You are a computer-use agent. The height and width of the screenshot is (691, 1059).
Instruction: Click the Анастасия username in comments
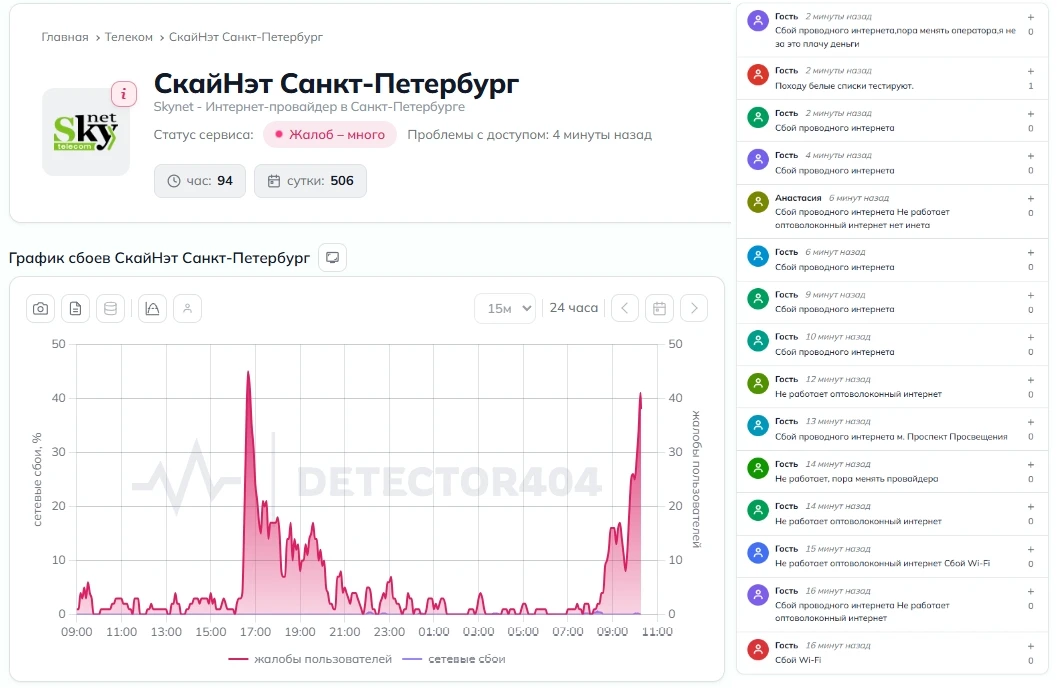[x=798, y=198]
